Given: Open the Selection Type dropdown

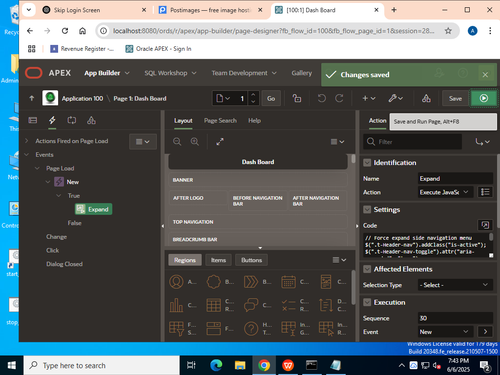Looking at the screenshot, I should tap(455, 285).
